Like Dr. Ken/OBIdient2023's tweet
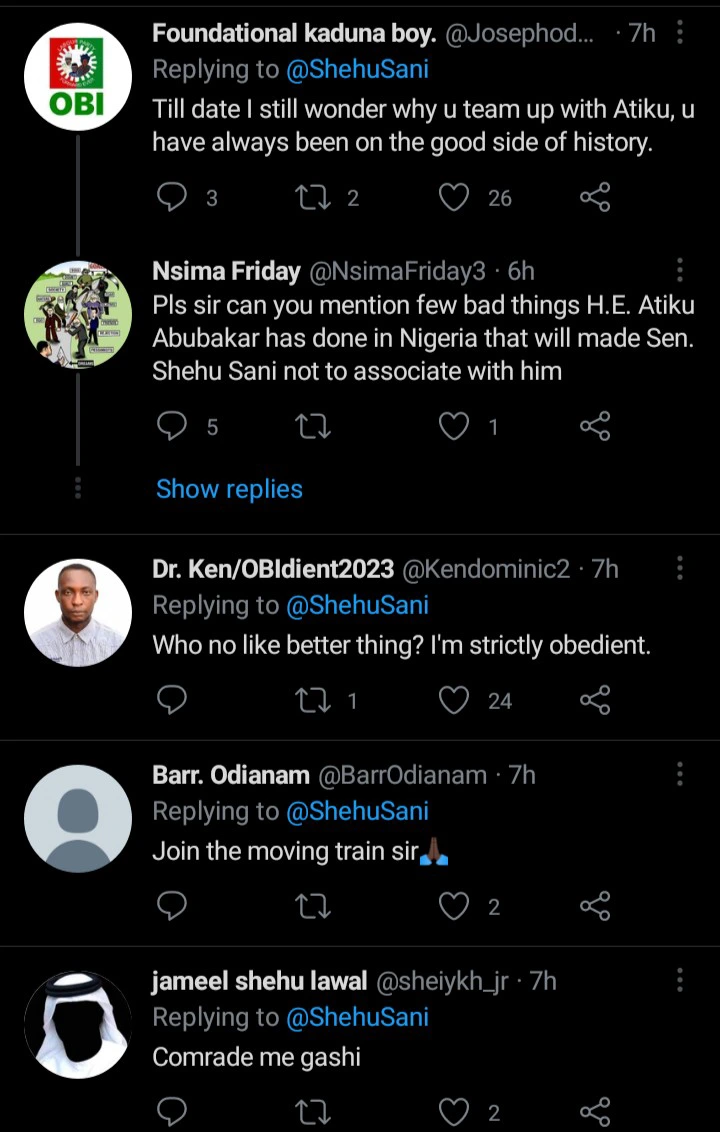 click(455, 701)
